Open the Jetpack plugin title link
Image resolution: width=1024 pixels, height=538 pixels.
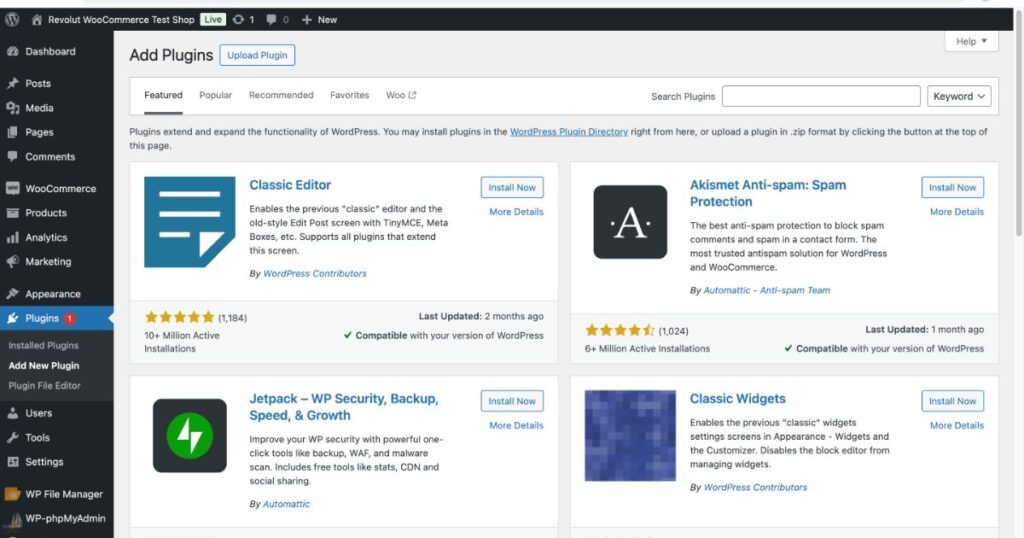point(344,407)
